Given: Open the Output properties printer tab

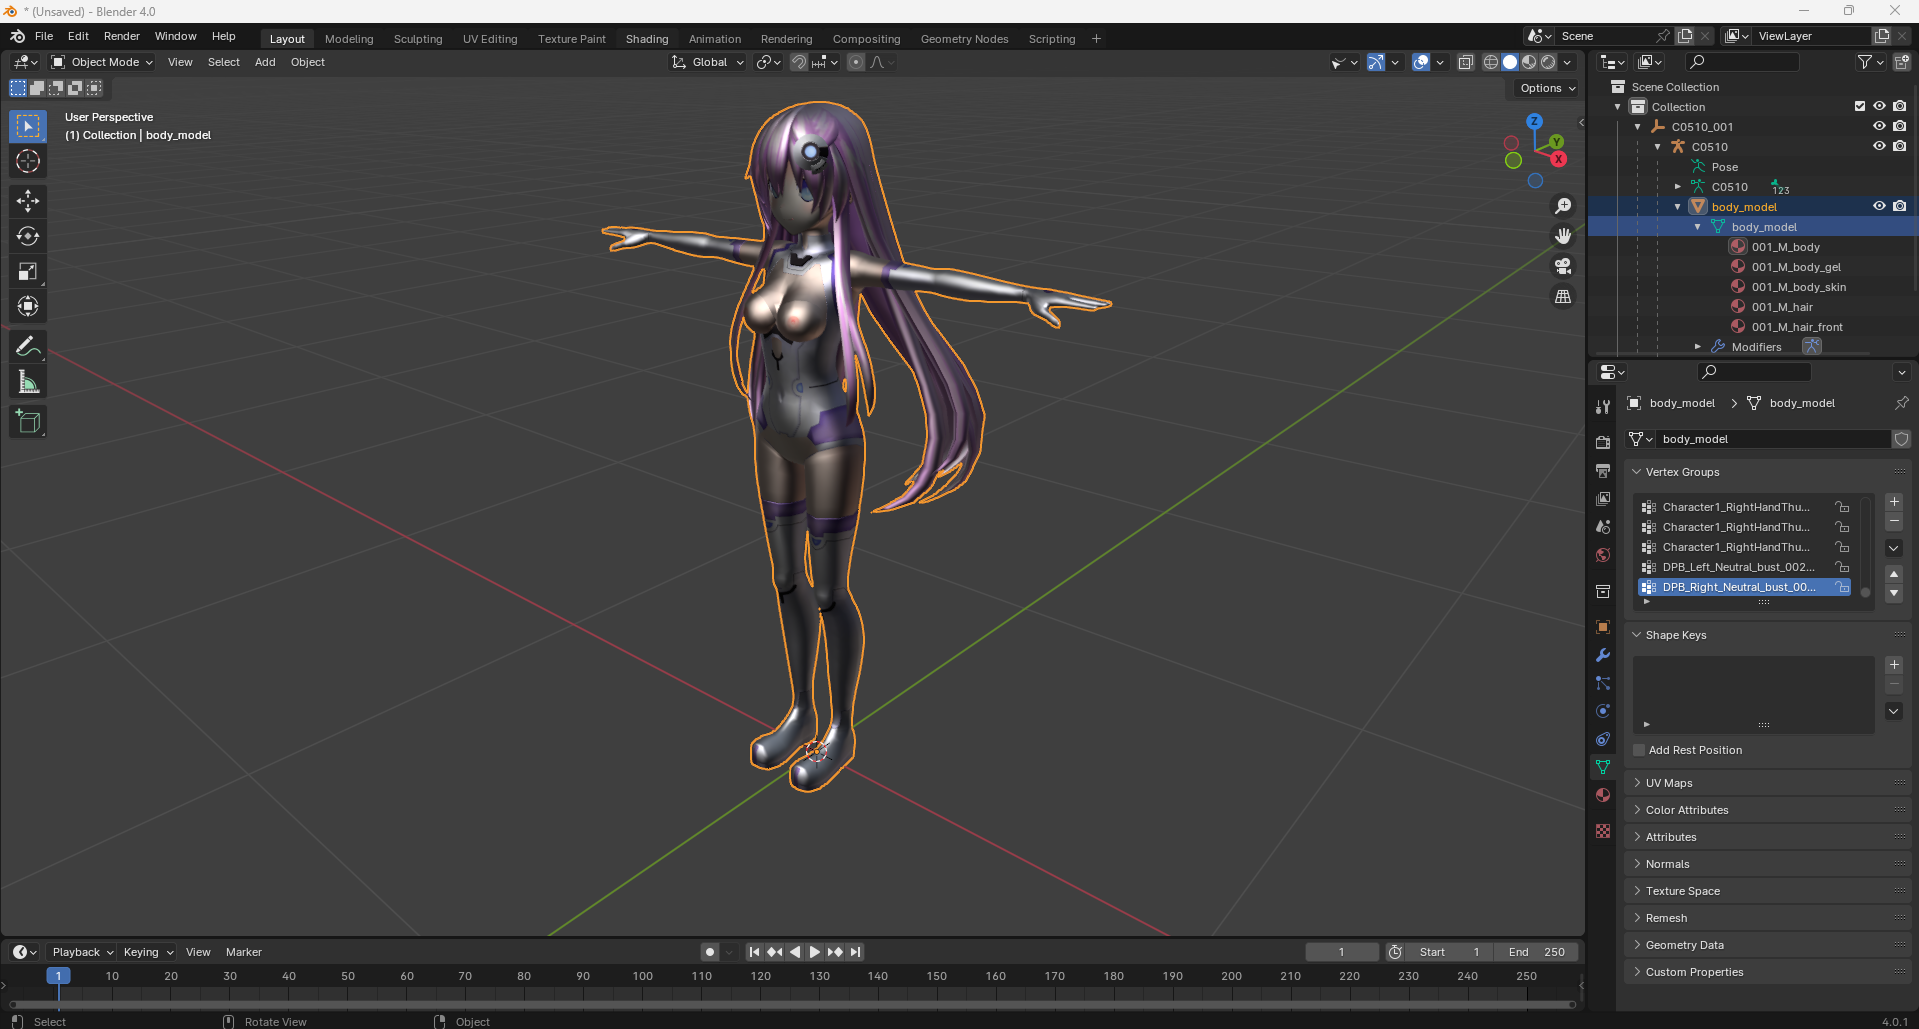Looking at the screenshot, I should pyautogui.click(x=1603, y=471).
